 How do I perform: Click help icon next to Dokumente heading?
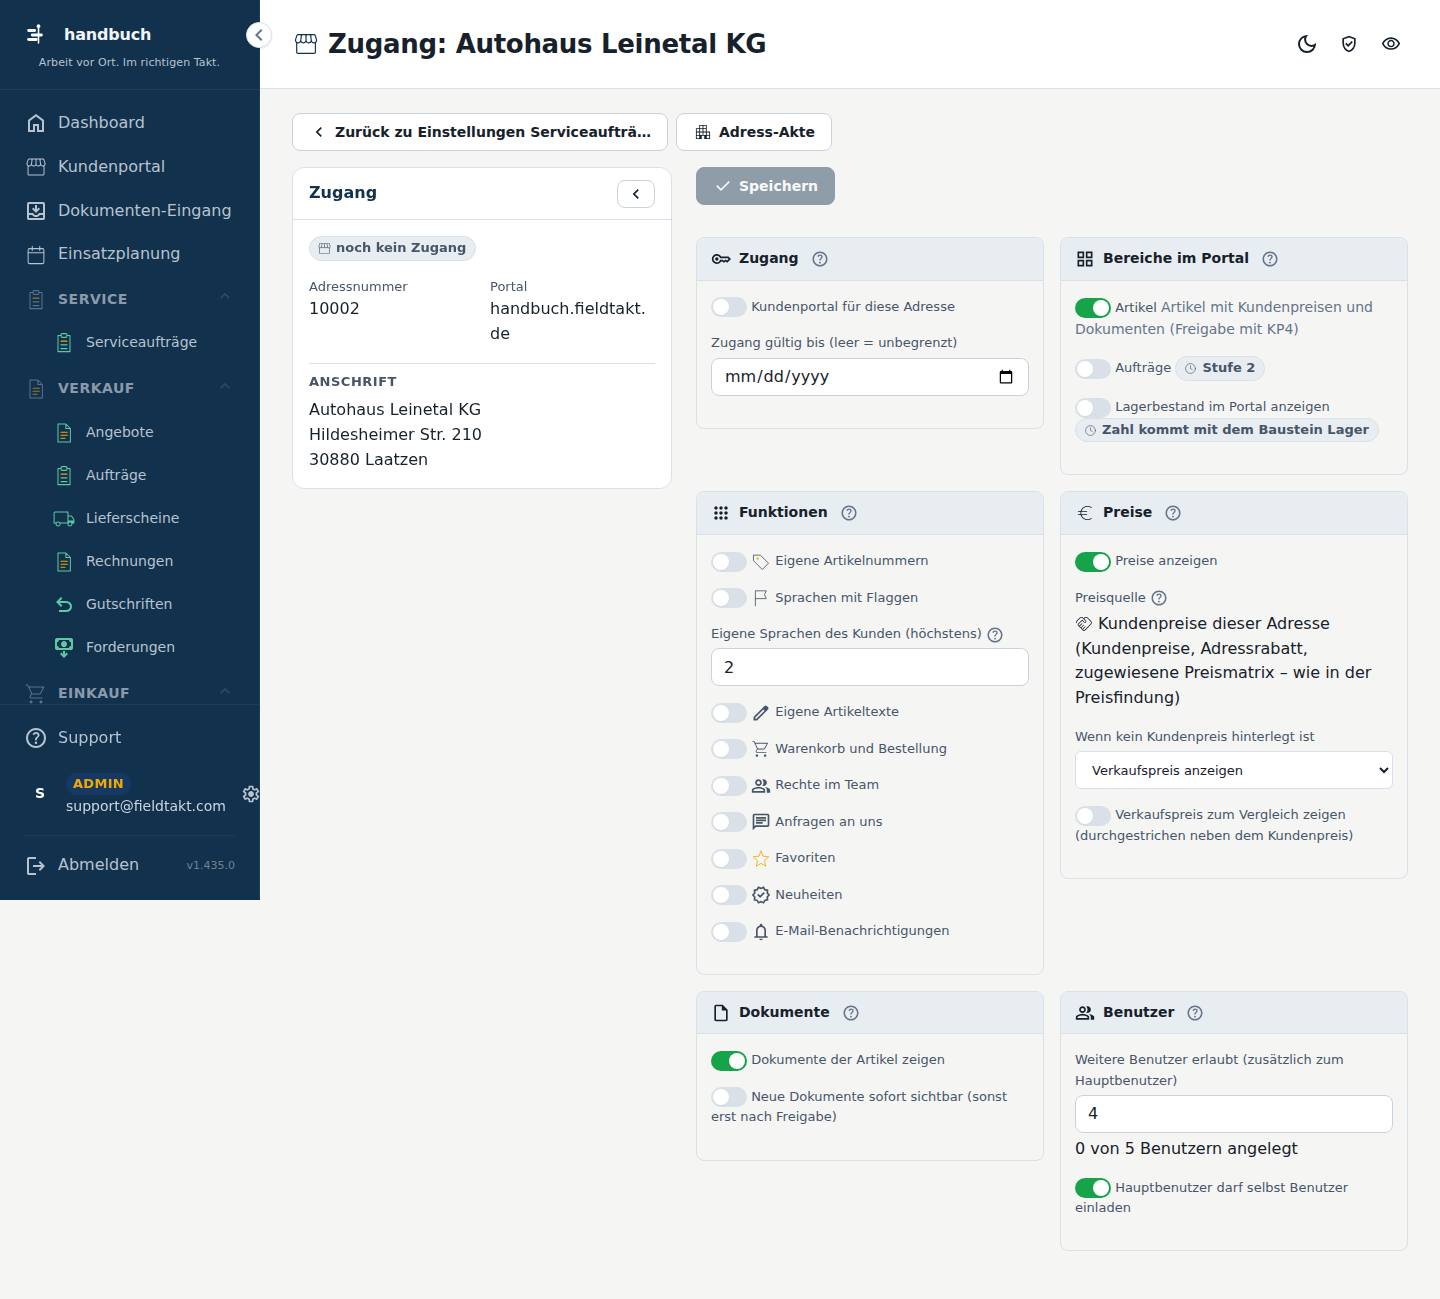[851, 1013]
